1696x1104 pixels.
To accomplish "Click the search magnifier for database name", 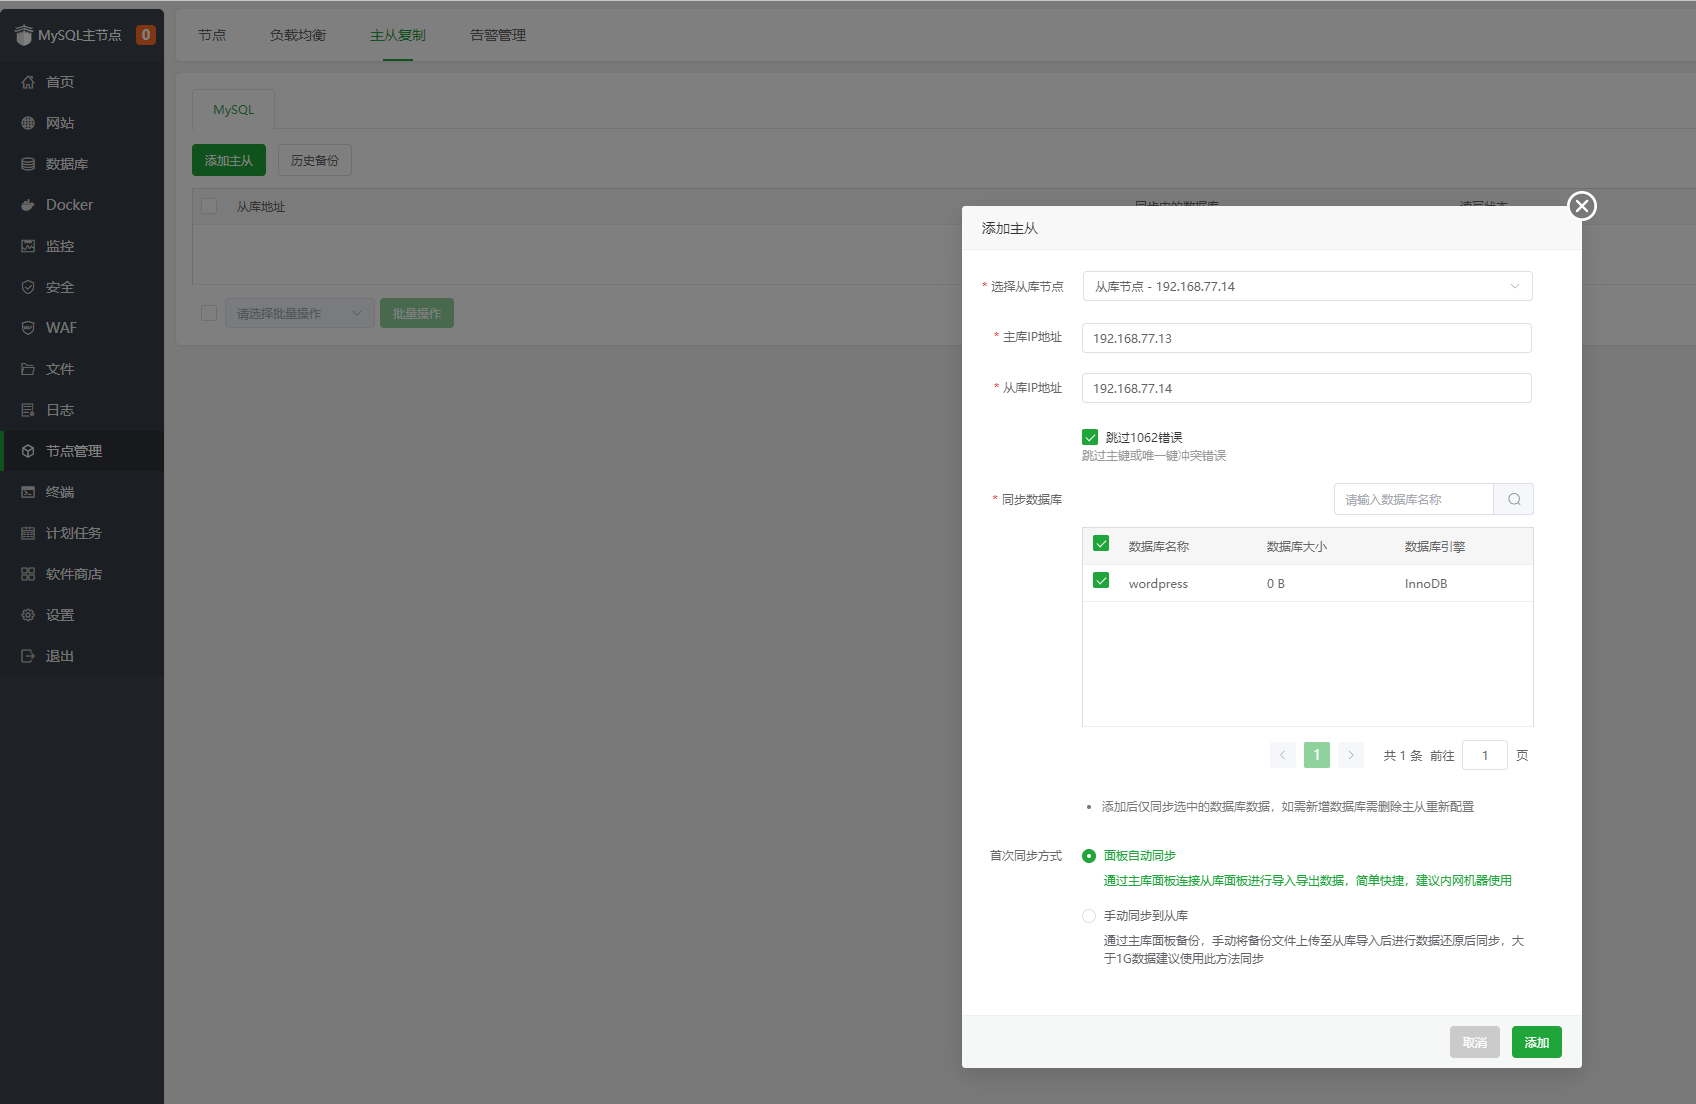I will pos(1514,499).
